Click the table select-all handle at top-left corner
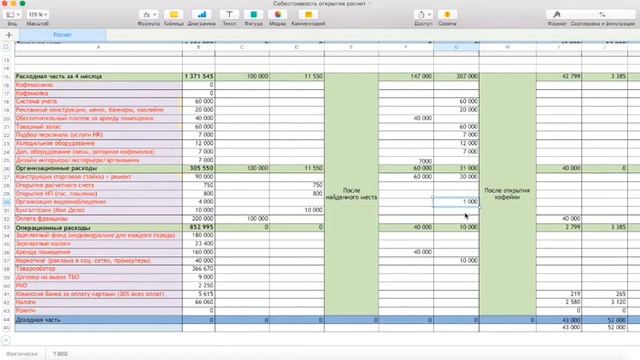This screenshot has height=360, width=640. pos(6,47)
